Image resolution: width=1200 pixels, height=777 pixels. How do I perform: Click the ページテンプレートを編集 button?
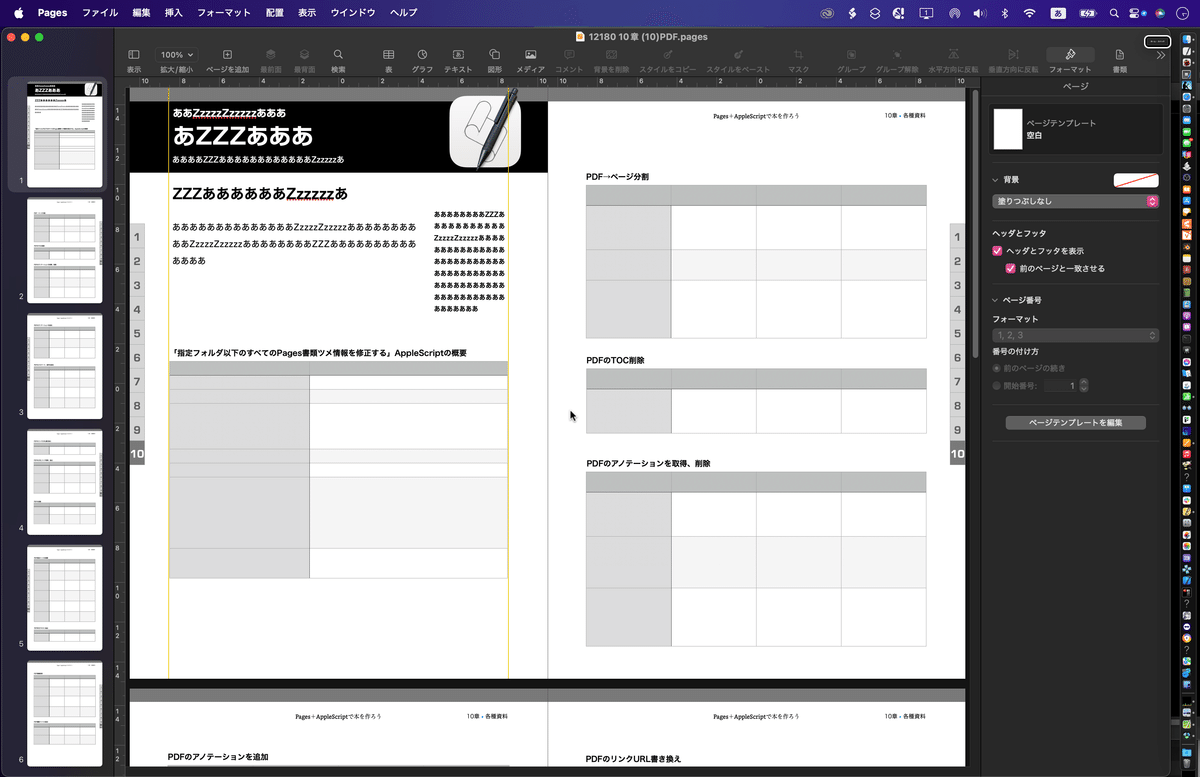coord(1075,422)
